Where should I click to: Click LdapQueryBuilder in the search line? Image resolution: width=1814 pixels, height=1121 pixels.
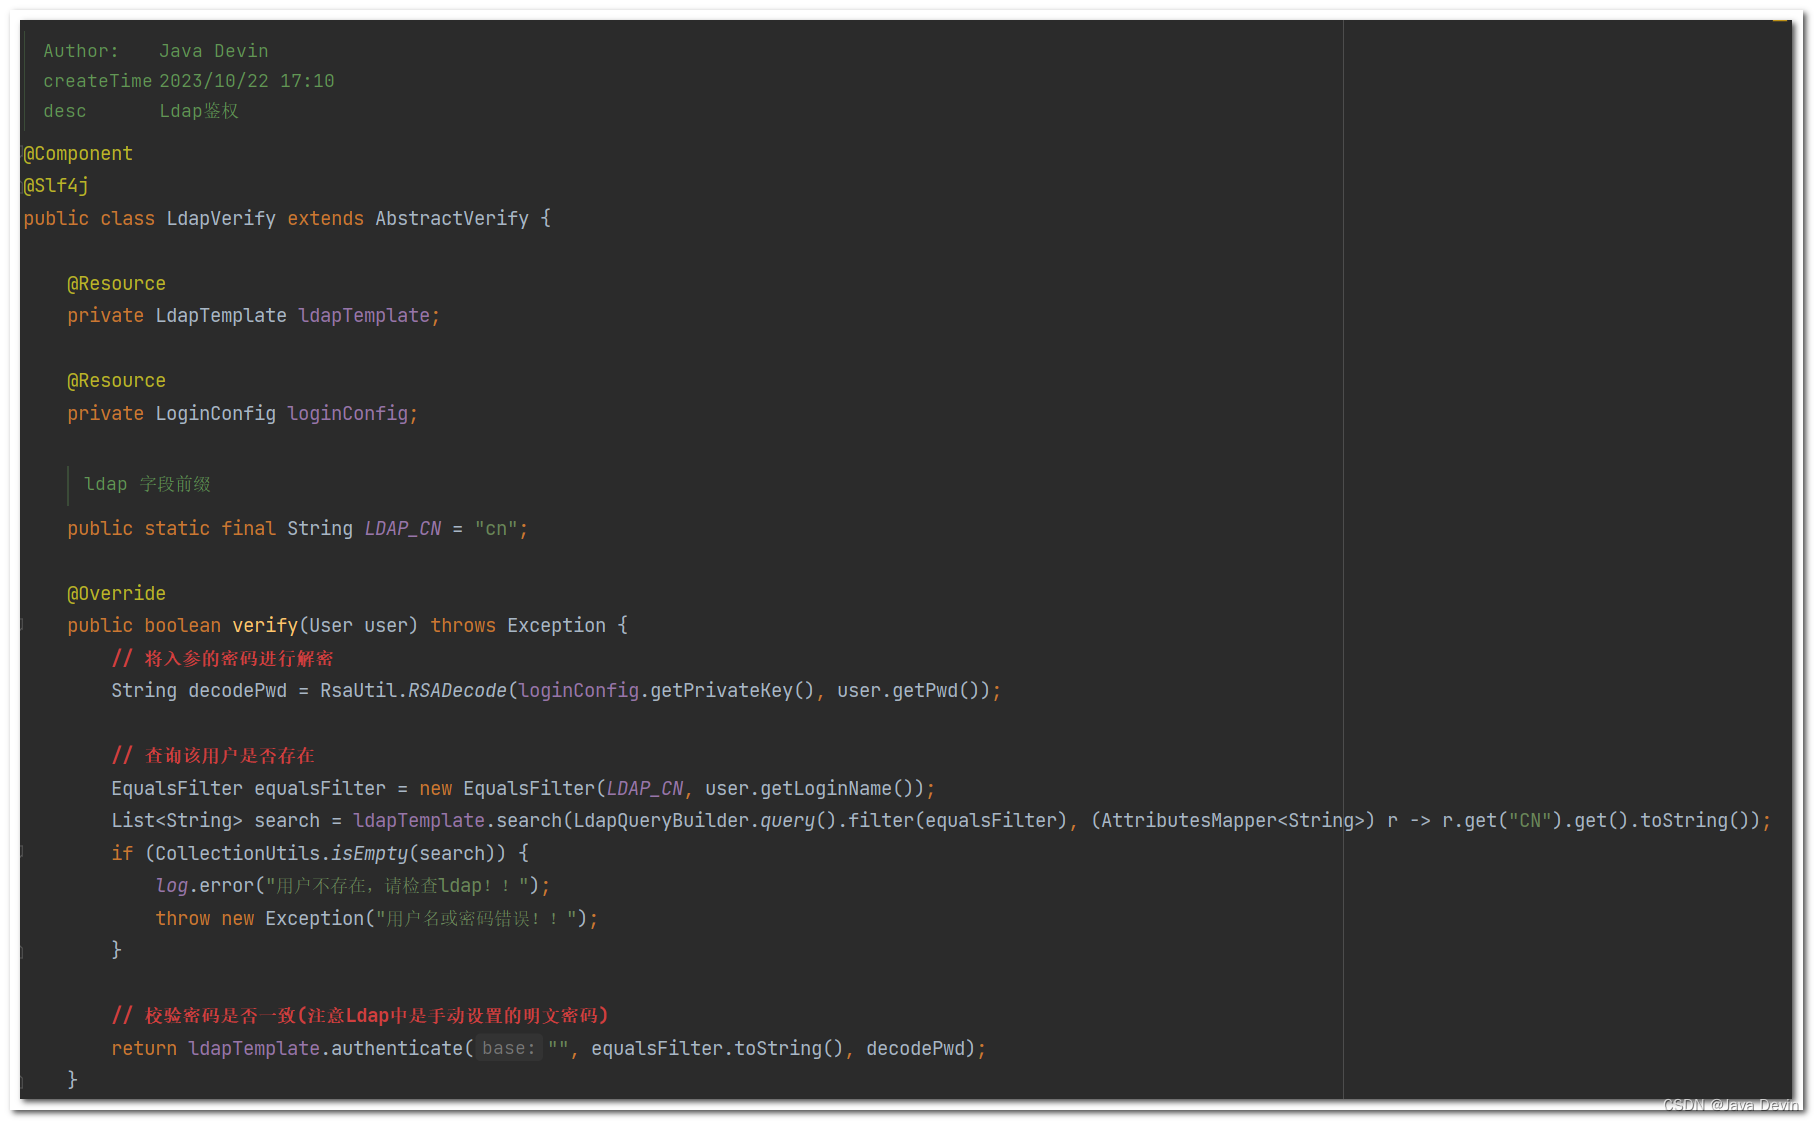[x=661, y=820]
